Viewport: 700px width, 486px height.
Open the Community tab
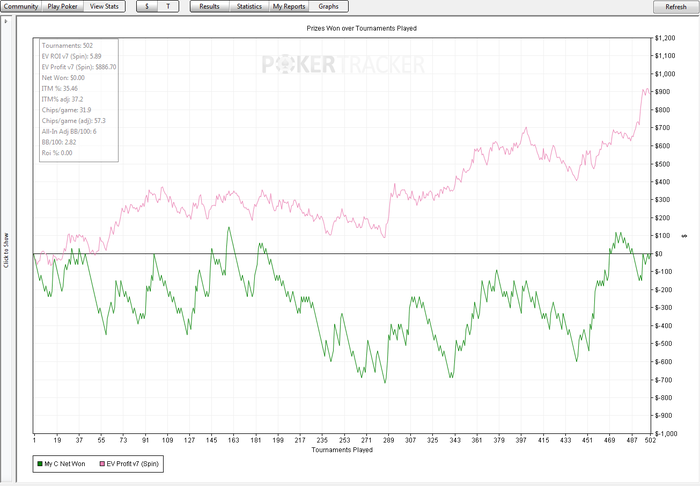(x=21, y=6)
